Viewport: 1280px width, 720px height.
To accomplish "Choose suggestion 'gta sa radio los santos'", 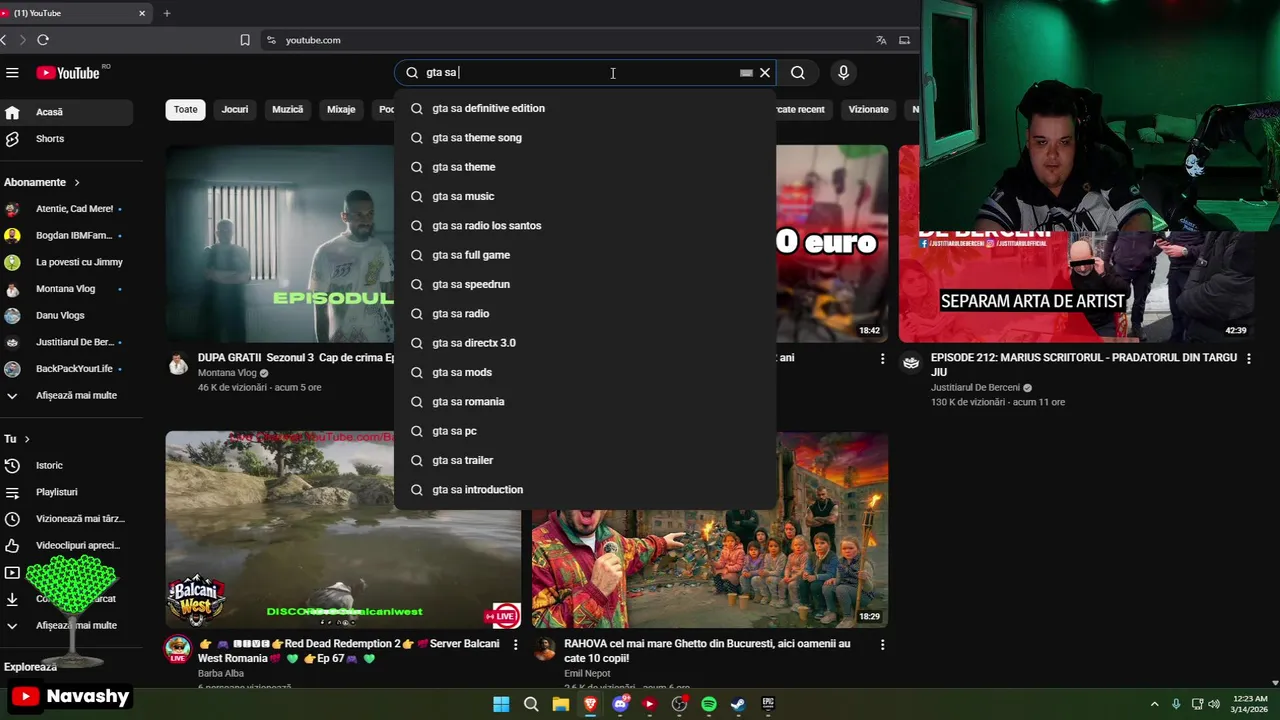I will point(585,226).
